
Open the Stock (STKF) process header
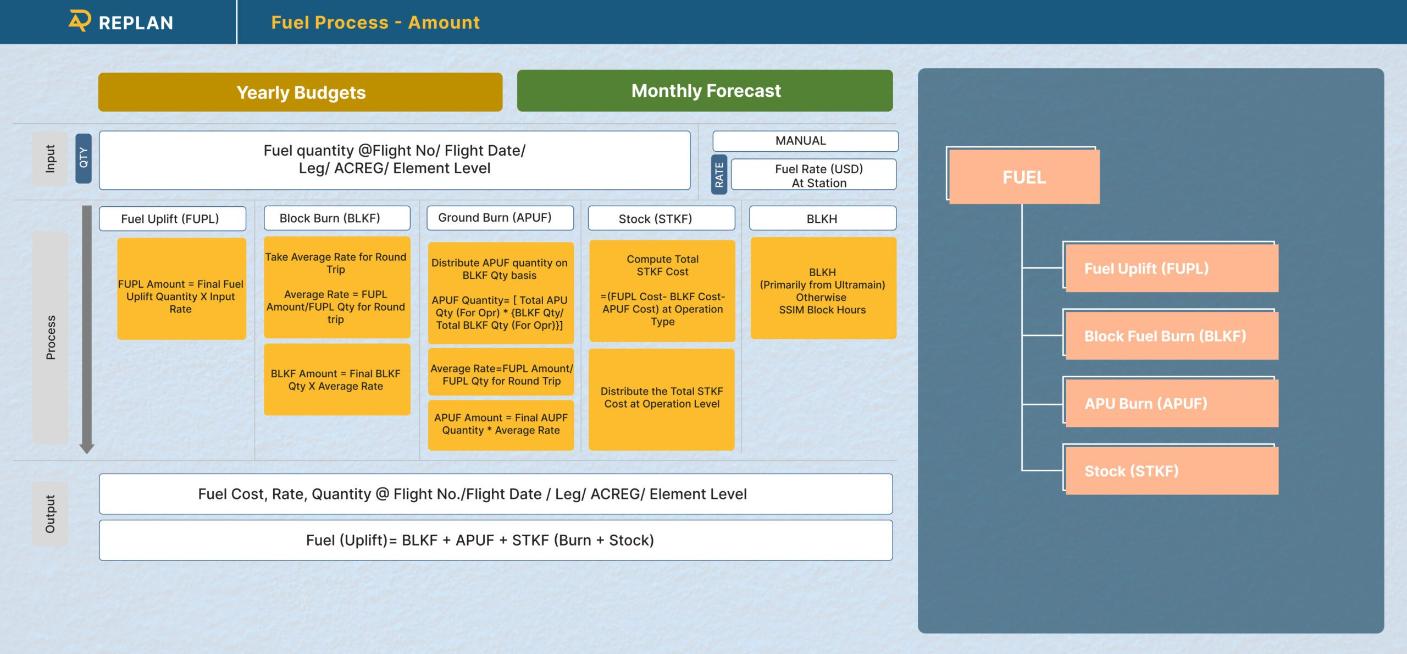[662, 218]
